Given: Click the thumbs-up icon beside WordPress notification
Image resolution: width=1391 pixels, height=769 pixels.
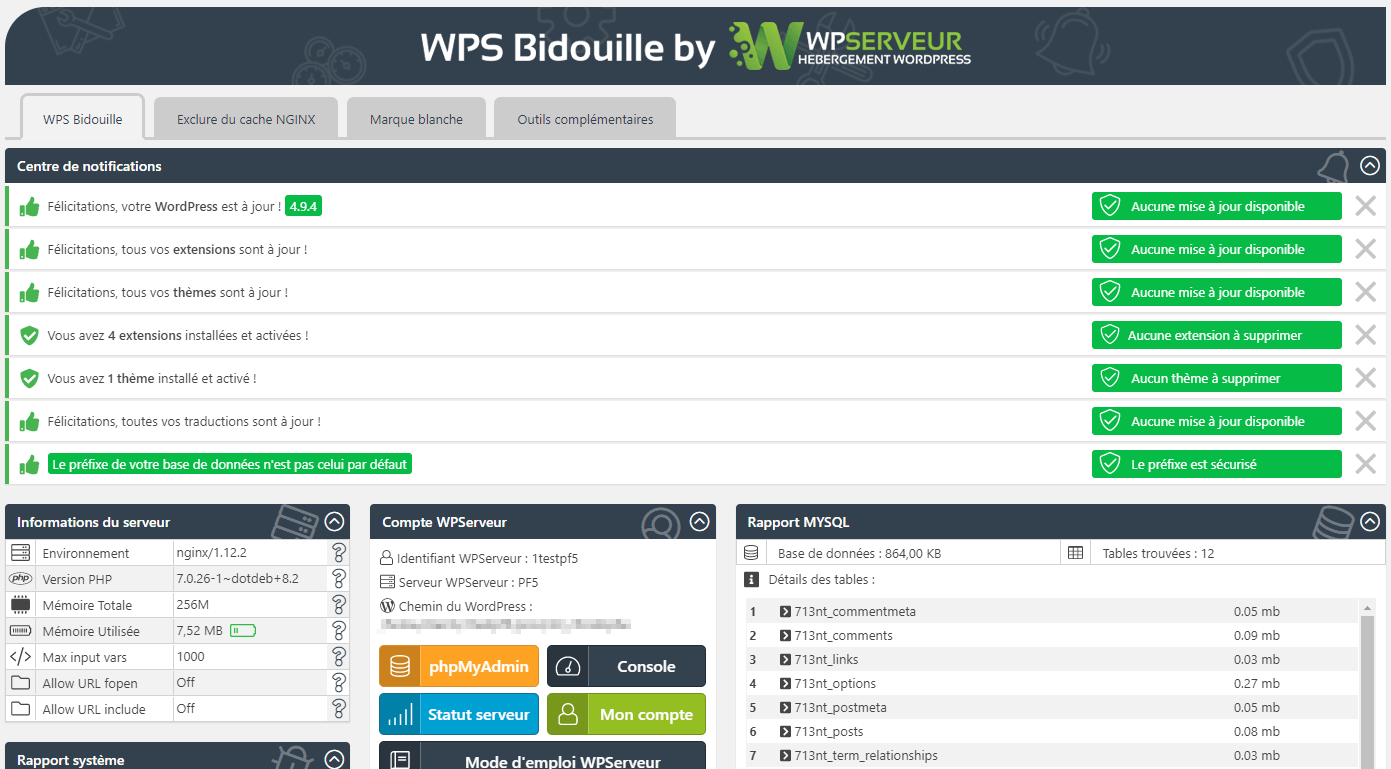Looking at the screenshot, I should click(x=30, y=207).
